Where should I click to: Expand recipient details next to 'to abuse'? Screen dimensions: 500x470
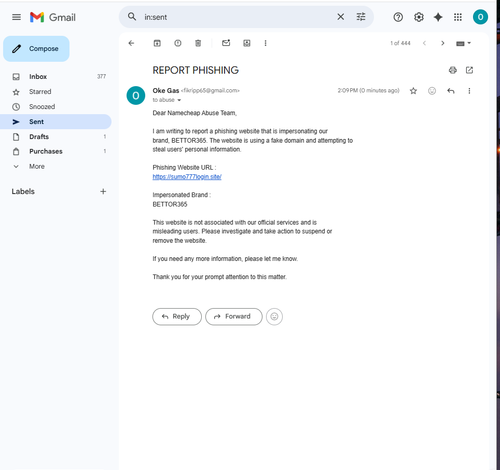[x=179, y=100]
